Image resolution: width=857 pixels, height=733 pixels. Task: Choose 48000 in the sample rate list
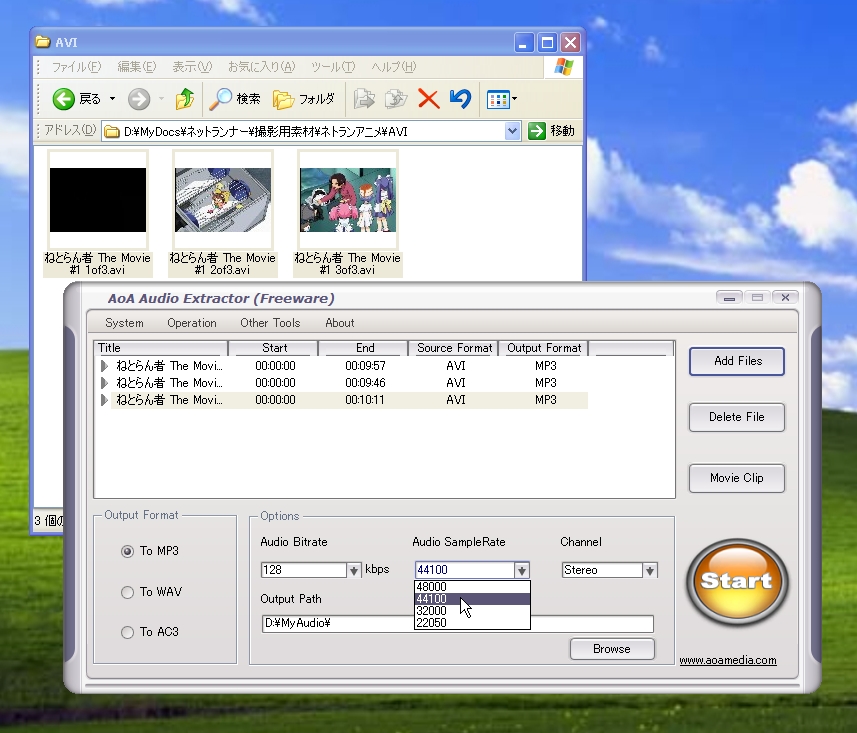pyautogui.click(x=472, y=587)
